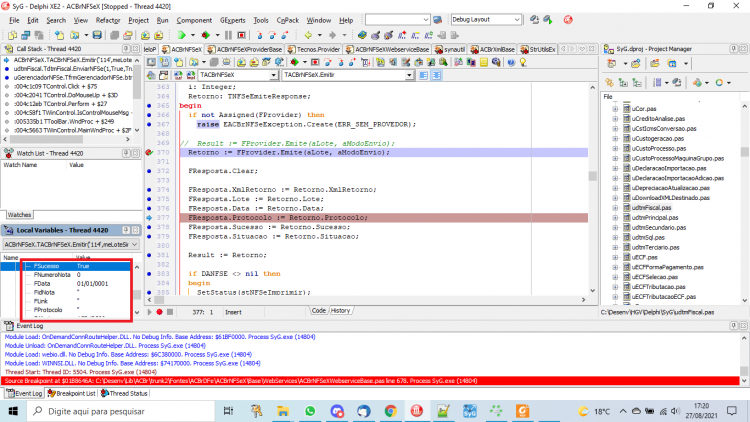Start macro recording with red circle
The width and height of the screenshot is (750, 422).
(160, 312)
